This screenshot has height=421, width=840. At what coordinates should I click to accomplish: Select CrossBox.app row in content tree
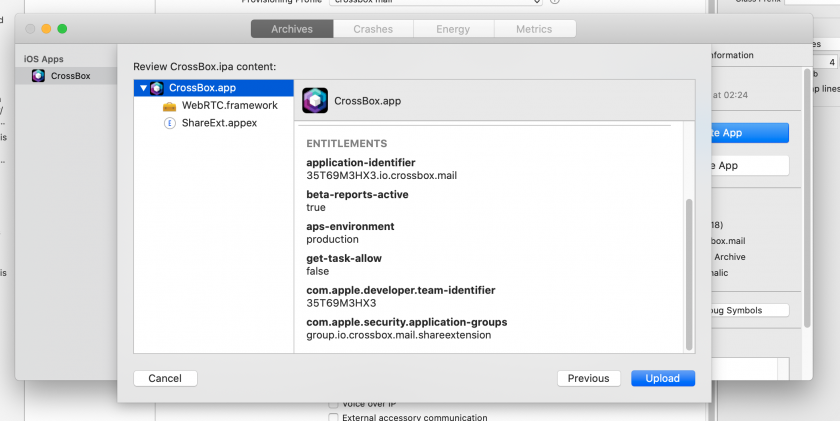(214, 88)
